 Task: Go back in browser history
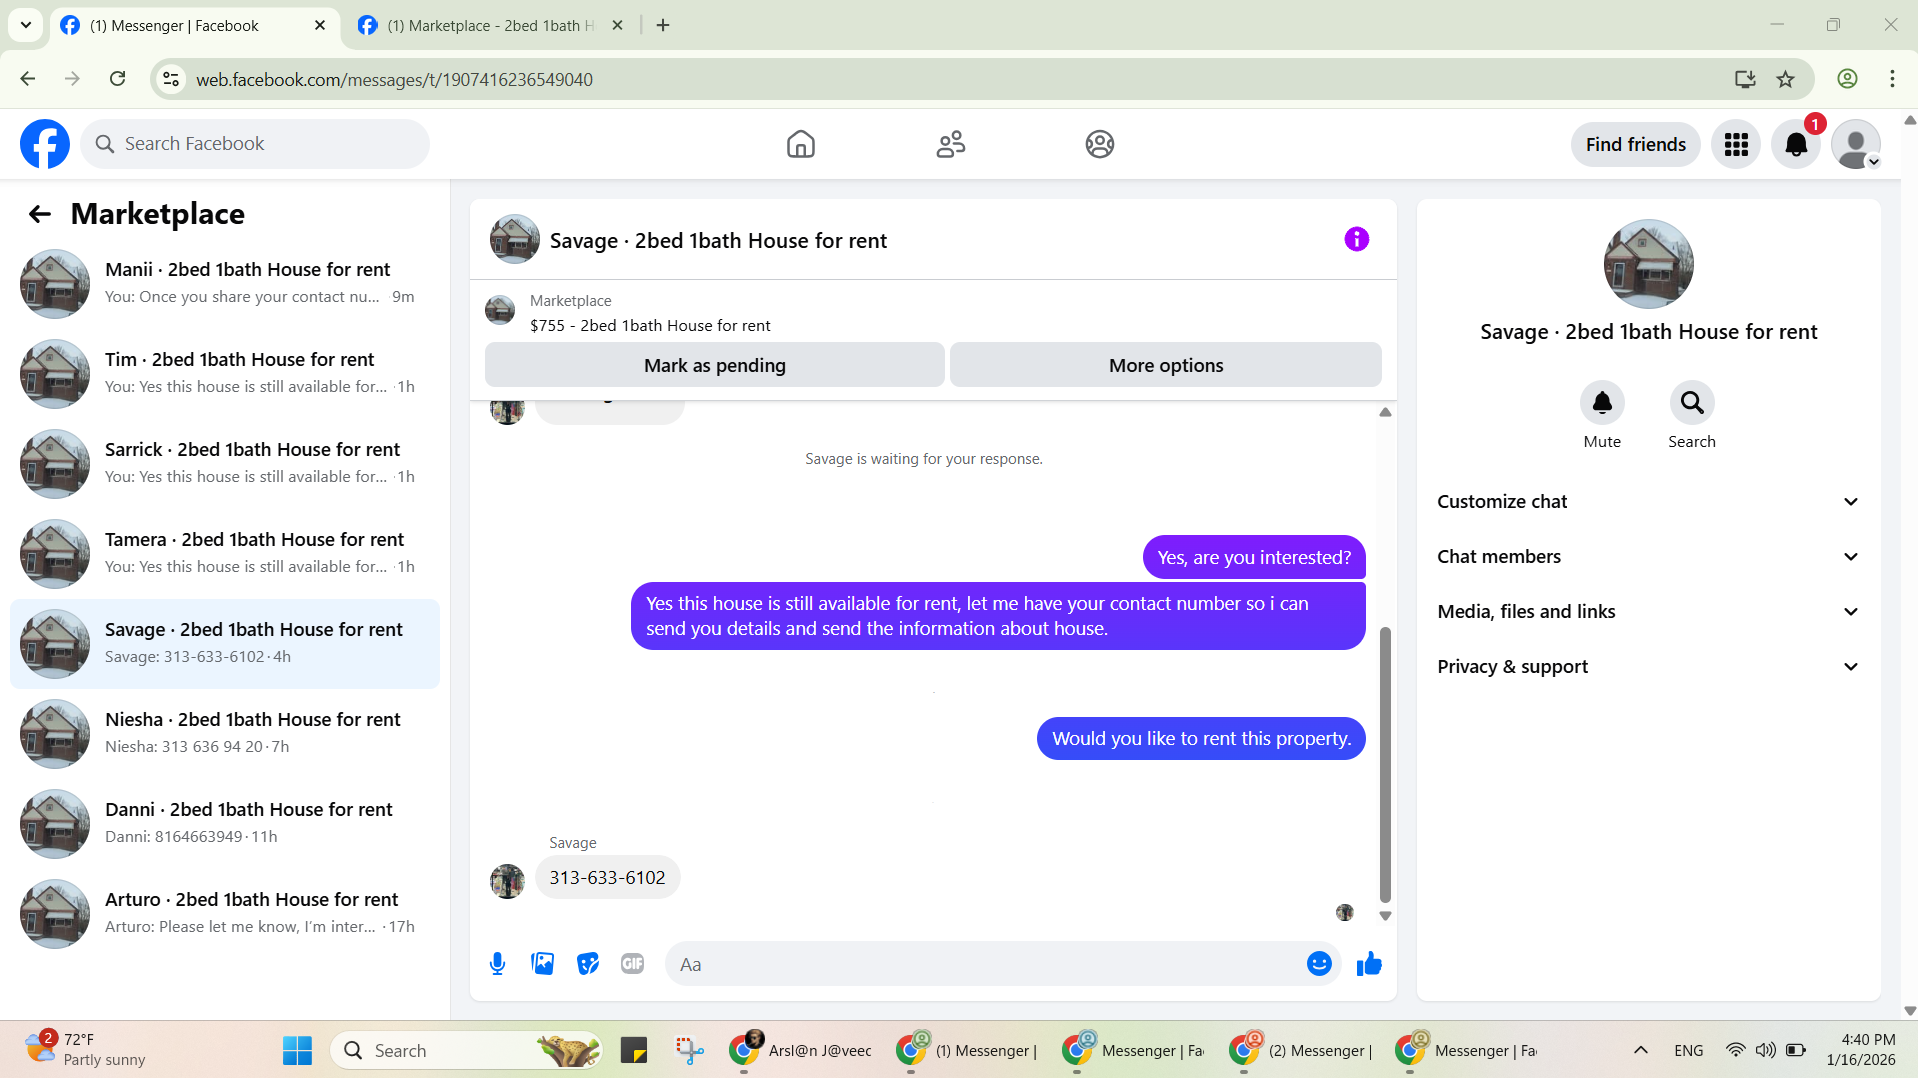pyautogui.click(x=28, y=79)
